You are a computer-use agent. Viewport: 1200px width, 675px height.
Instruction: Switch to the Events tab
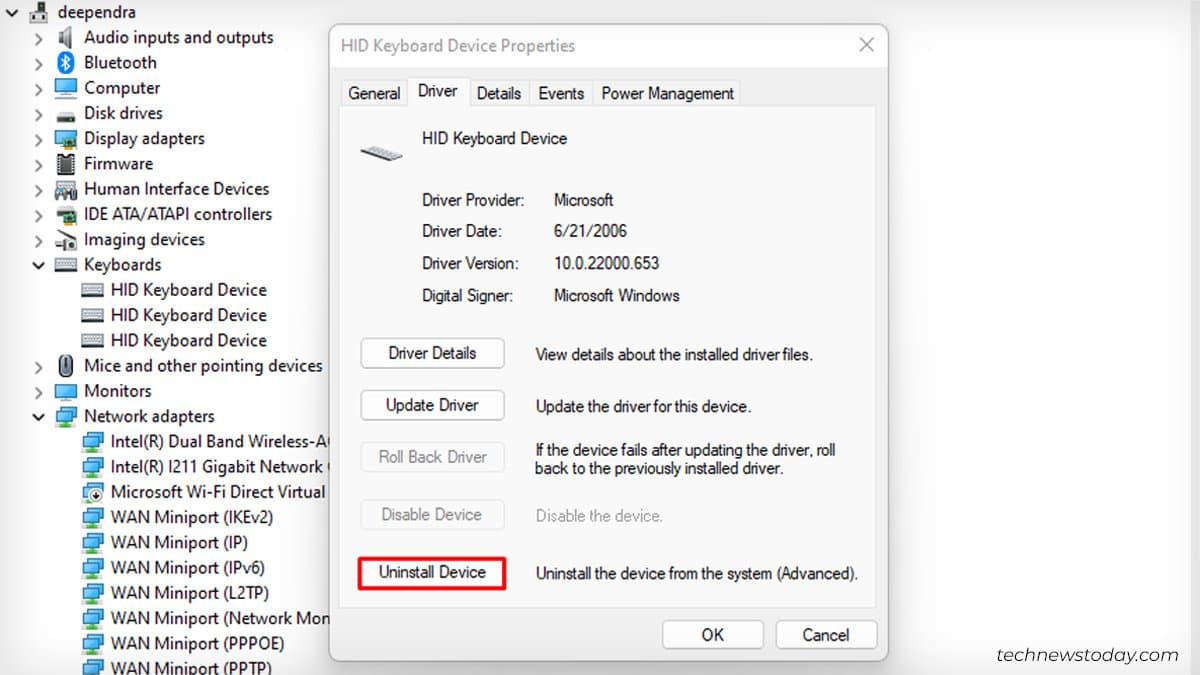(x=561, y=92)
